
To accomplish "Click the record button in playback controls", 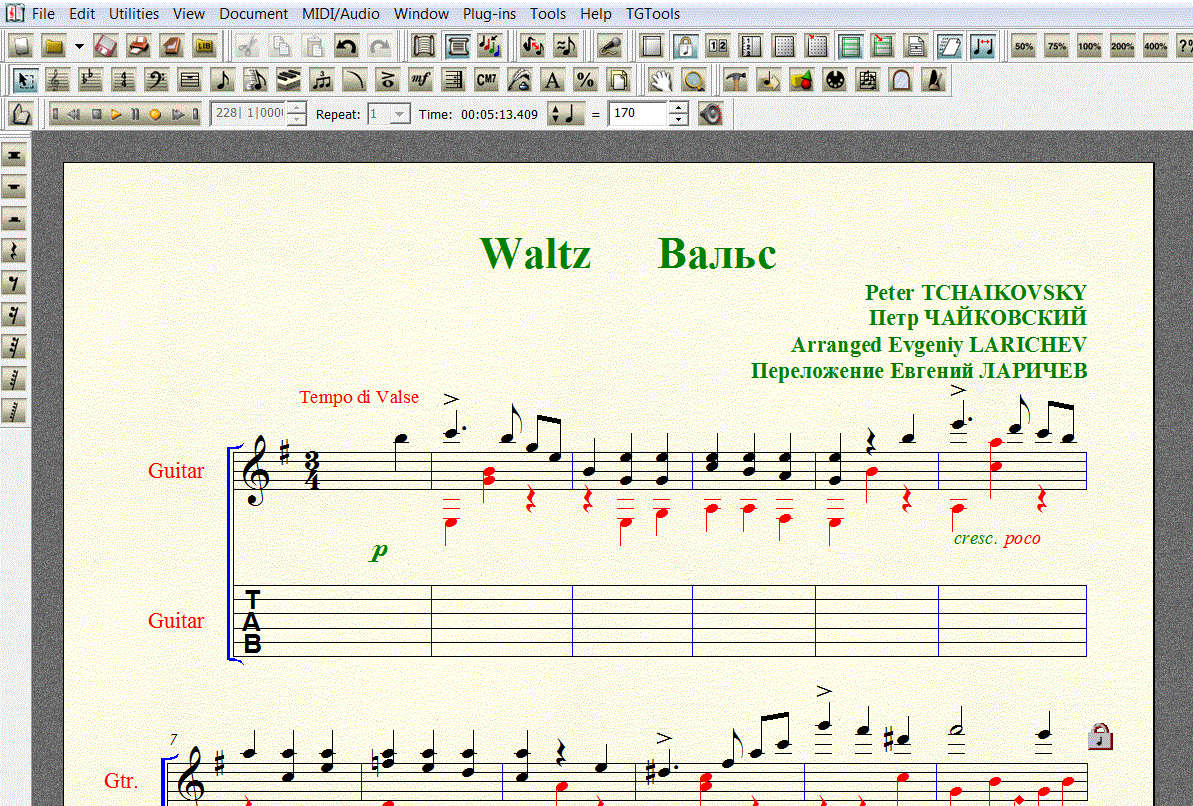I will (155, 114).
